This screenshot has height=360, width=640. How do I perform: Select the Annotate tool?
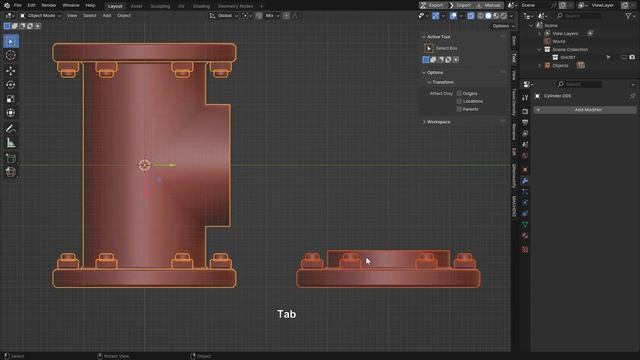11,129
